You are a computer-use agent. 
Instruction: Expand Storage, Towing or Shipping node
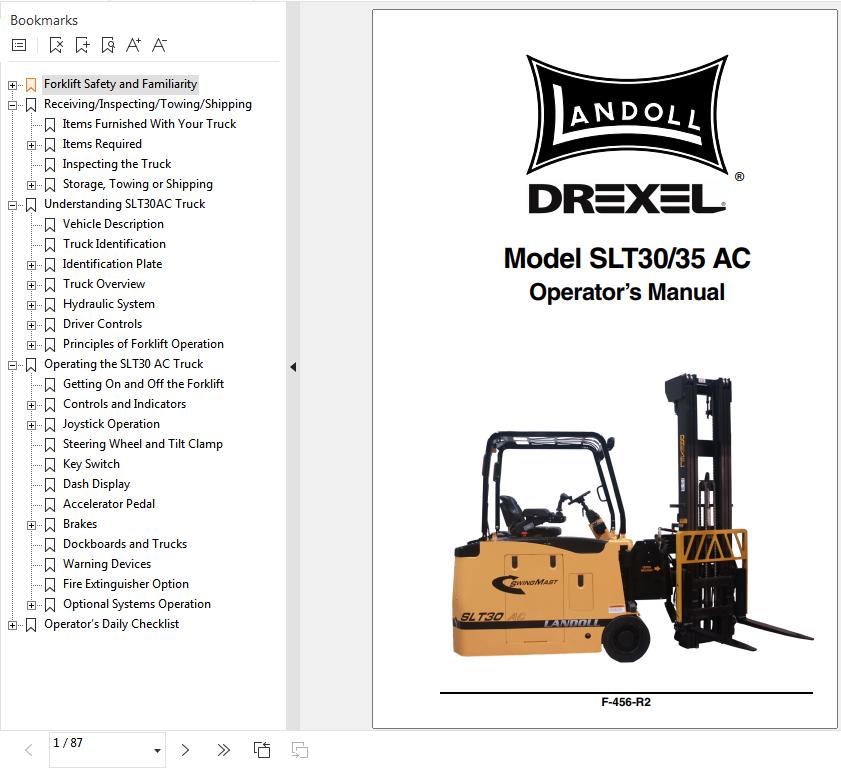pyautogui.click(x=31, y=185)
